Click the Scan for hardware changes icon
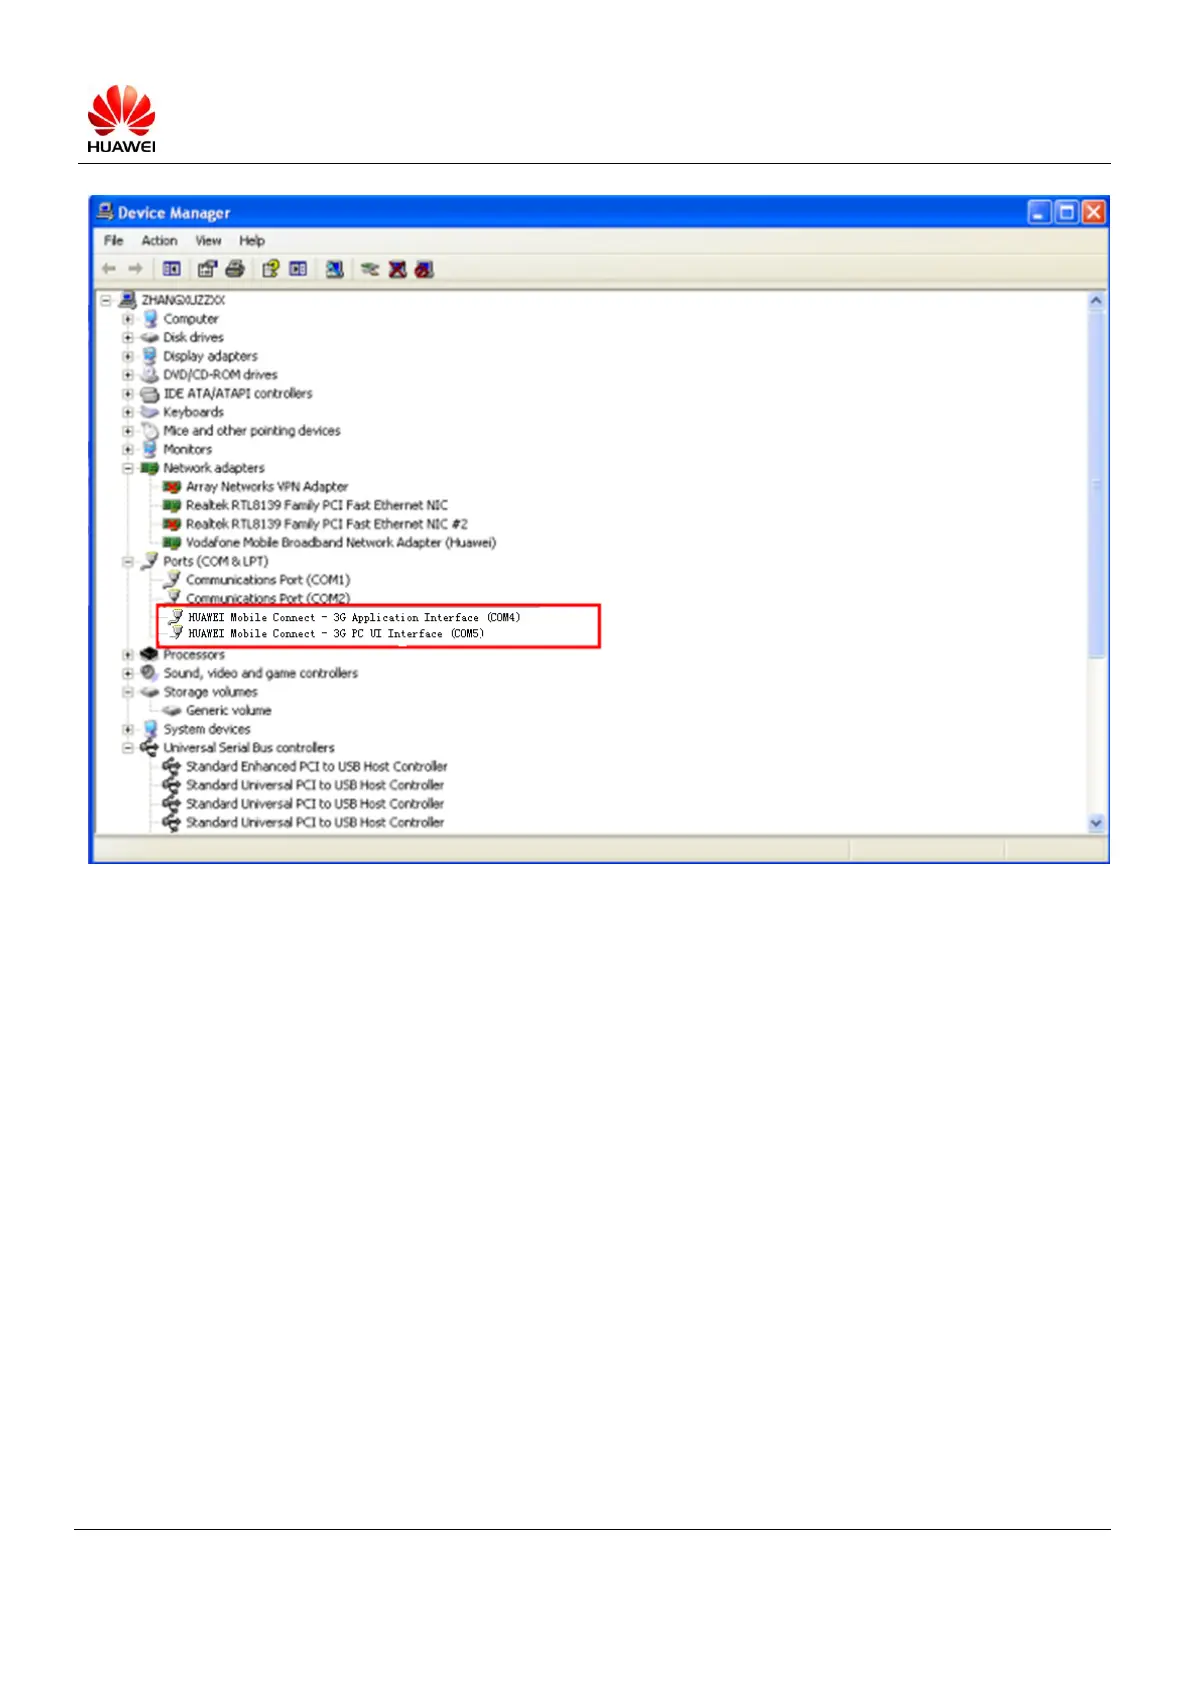 (334, 269)
